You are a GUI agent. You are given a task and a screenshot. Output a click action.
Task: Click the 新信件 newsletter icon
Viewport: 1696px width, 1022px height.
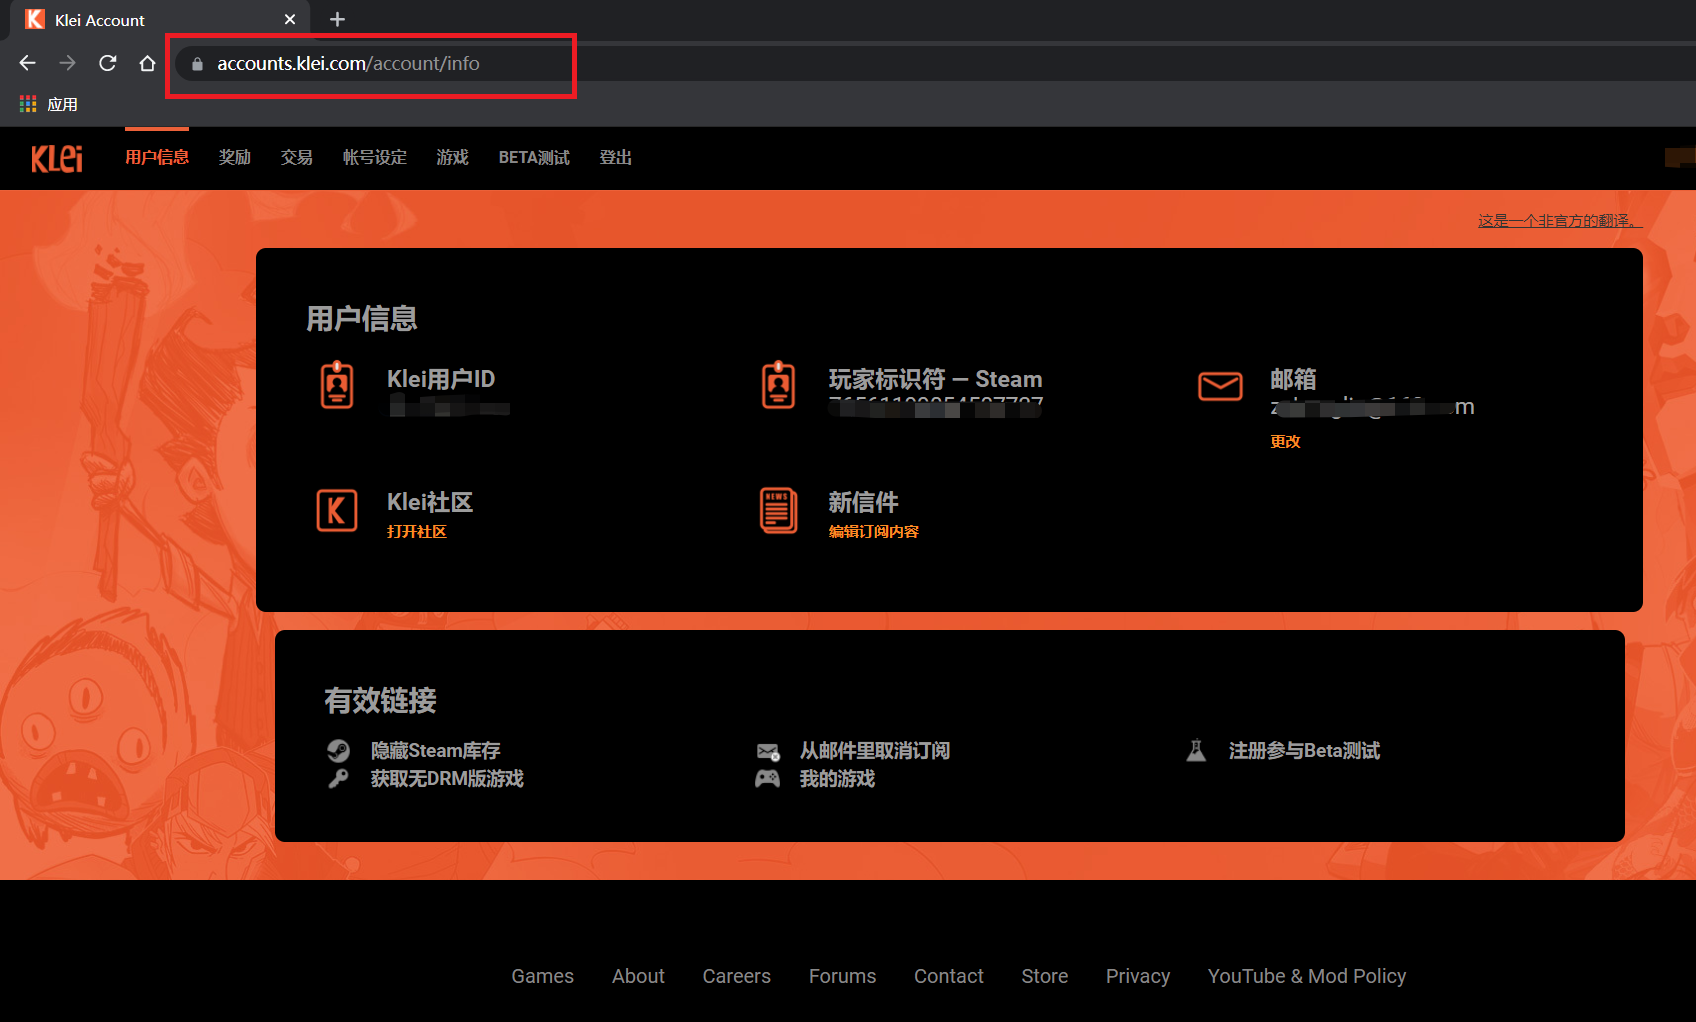pos(778,510)
